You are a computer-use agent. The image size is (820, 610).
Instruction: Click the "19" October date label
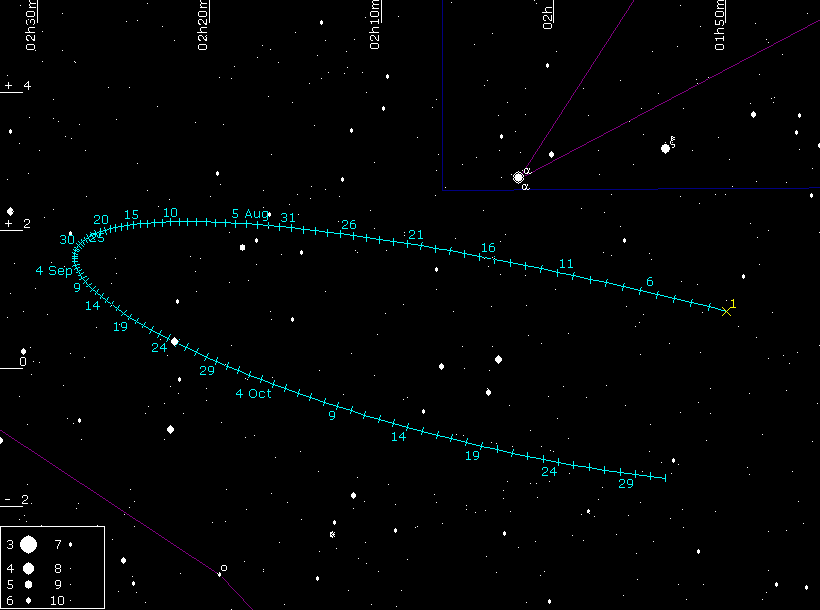472,456
